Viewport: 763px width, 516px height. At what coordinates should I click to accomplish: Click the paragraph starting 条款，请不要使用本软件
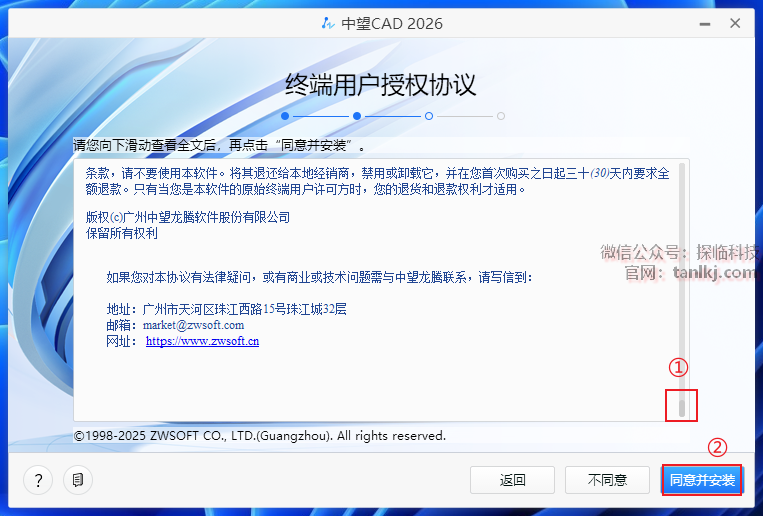click(378, 181)
